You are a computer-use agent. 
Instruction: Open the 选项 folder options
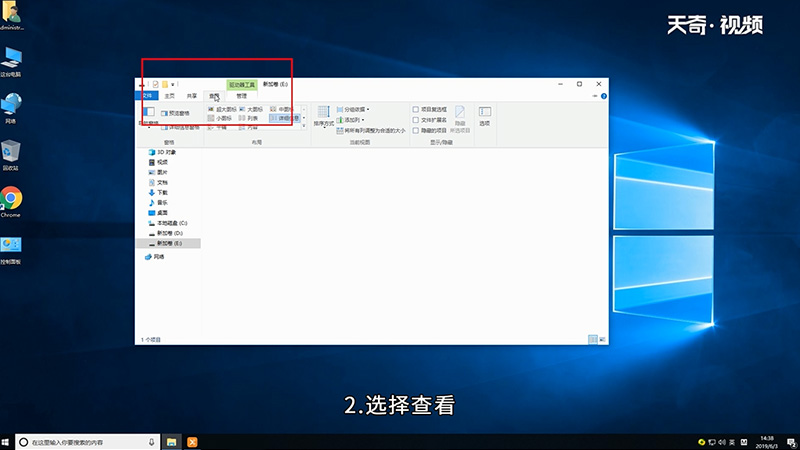coord(485,116)
